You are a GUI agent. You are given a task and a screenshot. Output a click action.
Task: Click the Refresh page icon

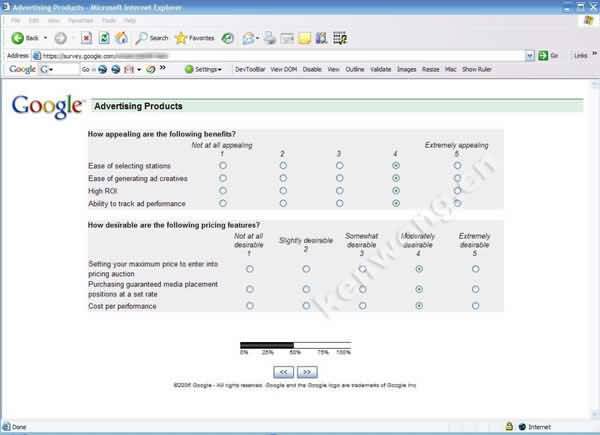point(105,38)
